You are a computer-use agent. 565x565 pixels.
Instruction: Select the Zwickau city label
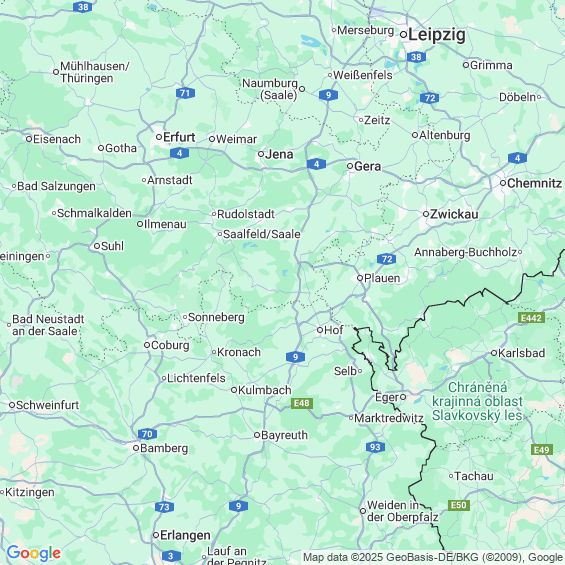click(454, 214)
